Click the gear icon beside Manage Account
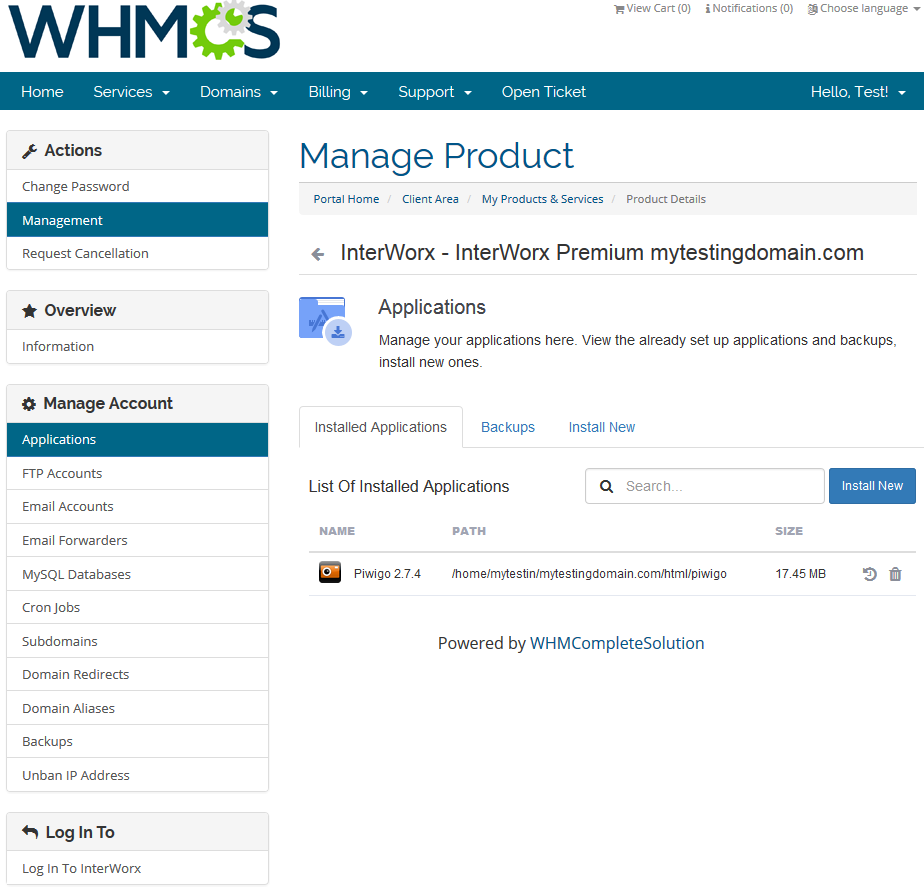This screenshot has height=890, width=924. click(29, 404)
